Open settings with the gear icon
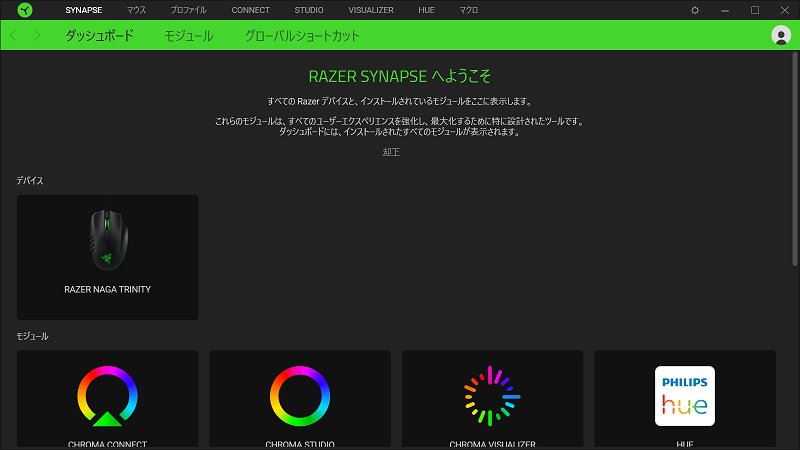The image size is (800, 450). click(695, 10)
